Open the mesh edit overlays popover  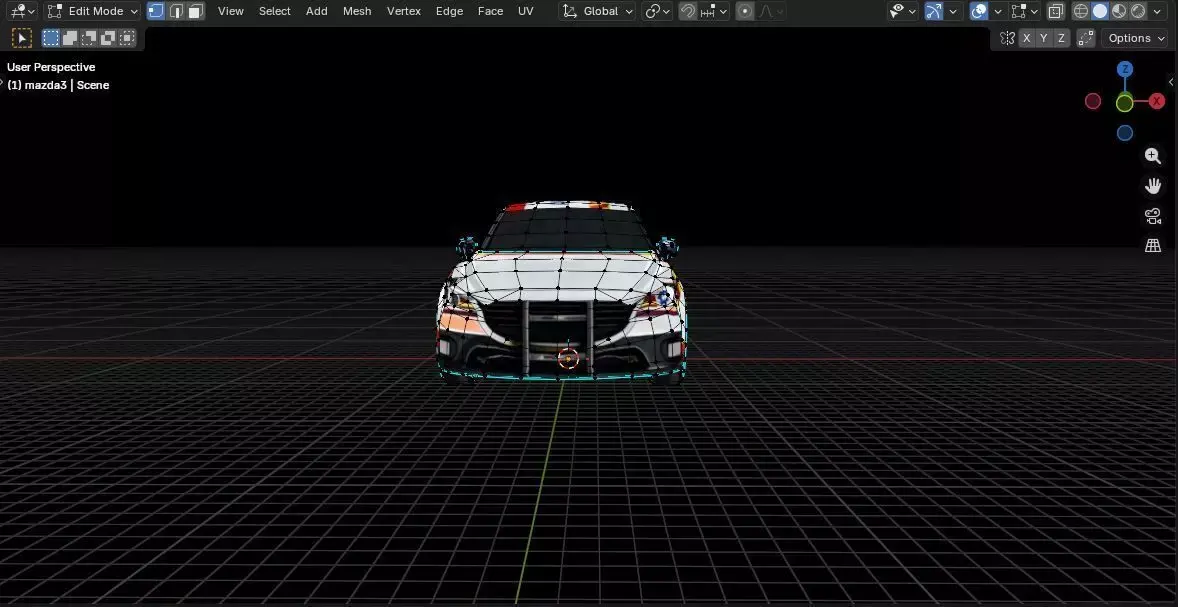pyautogui.click(x=1024, y=11)
